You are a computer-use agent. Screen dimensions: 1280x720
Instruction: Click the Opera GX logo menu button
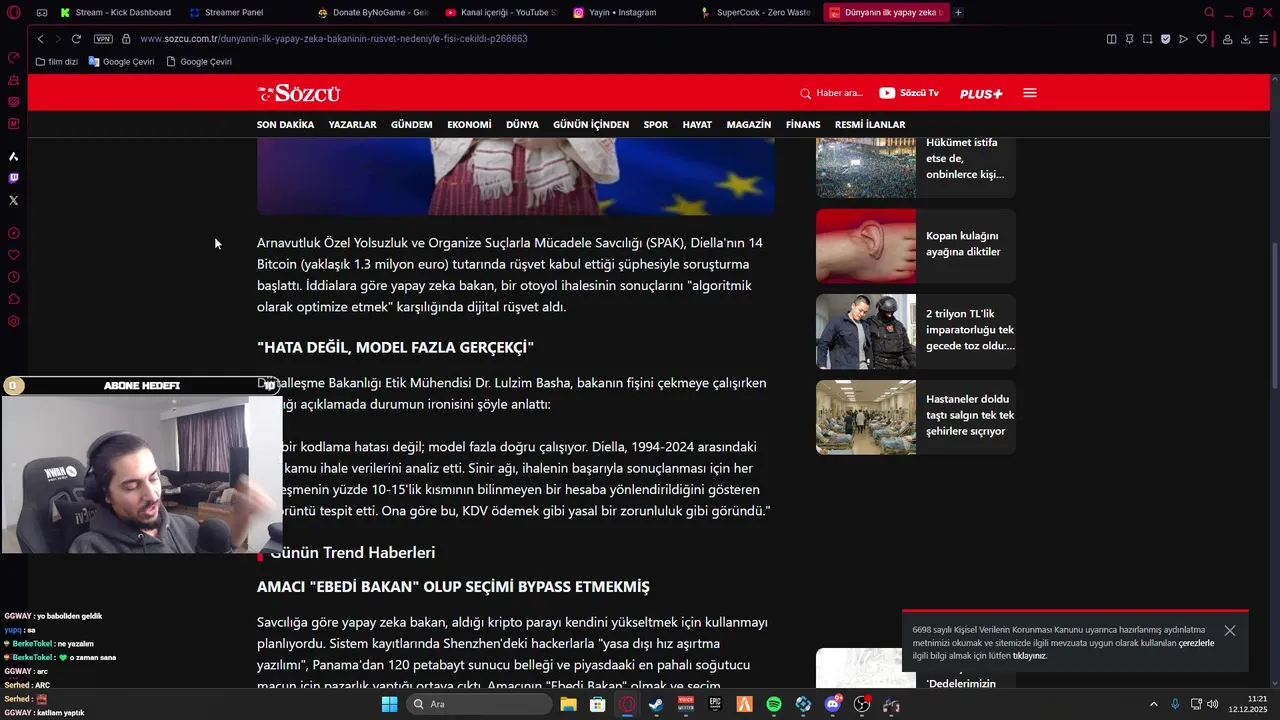[x=13, y=13]
